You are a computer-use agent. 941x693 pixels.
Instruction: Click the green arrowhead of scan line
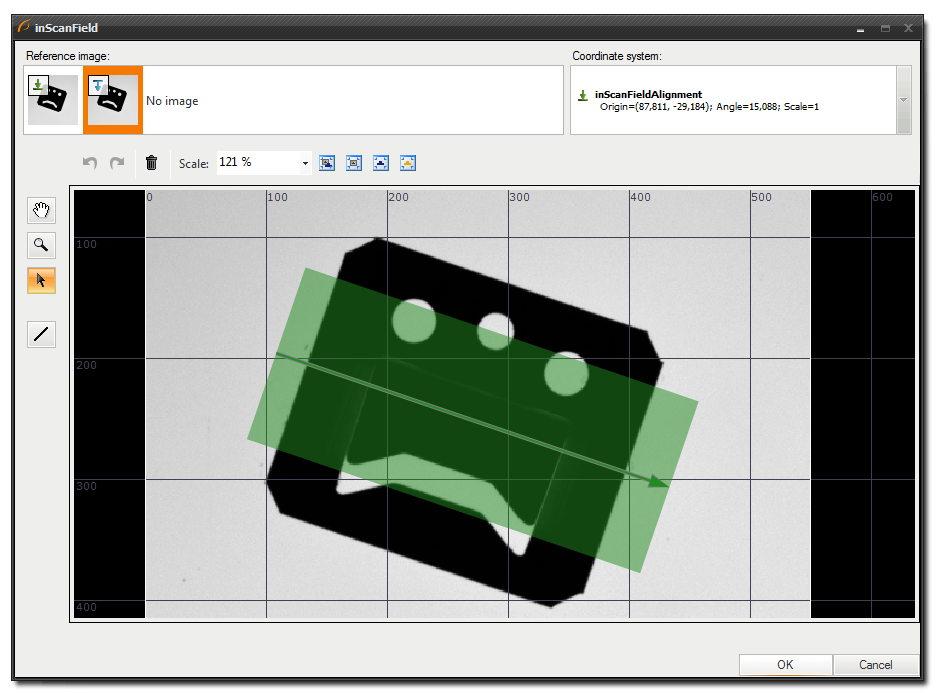(657, 483)
